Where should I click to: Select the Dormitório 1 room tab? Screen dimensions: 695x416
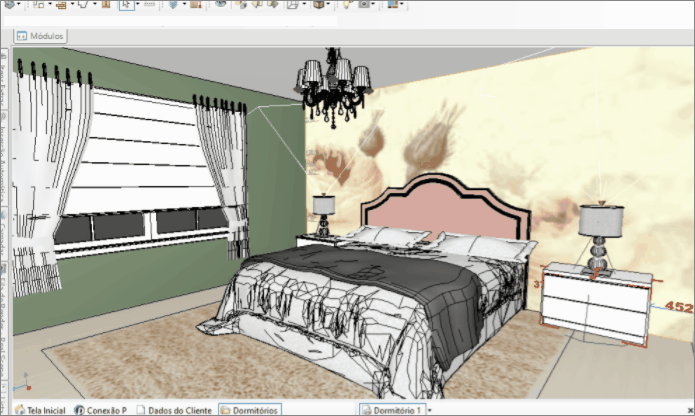point(392,410)
